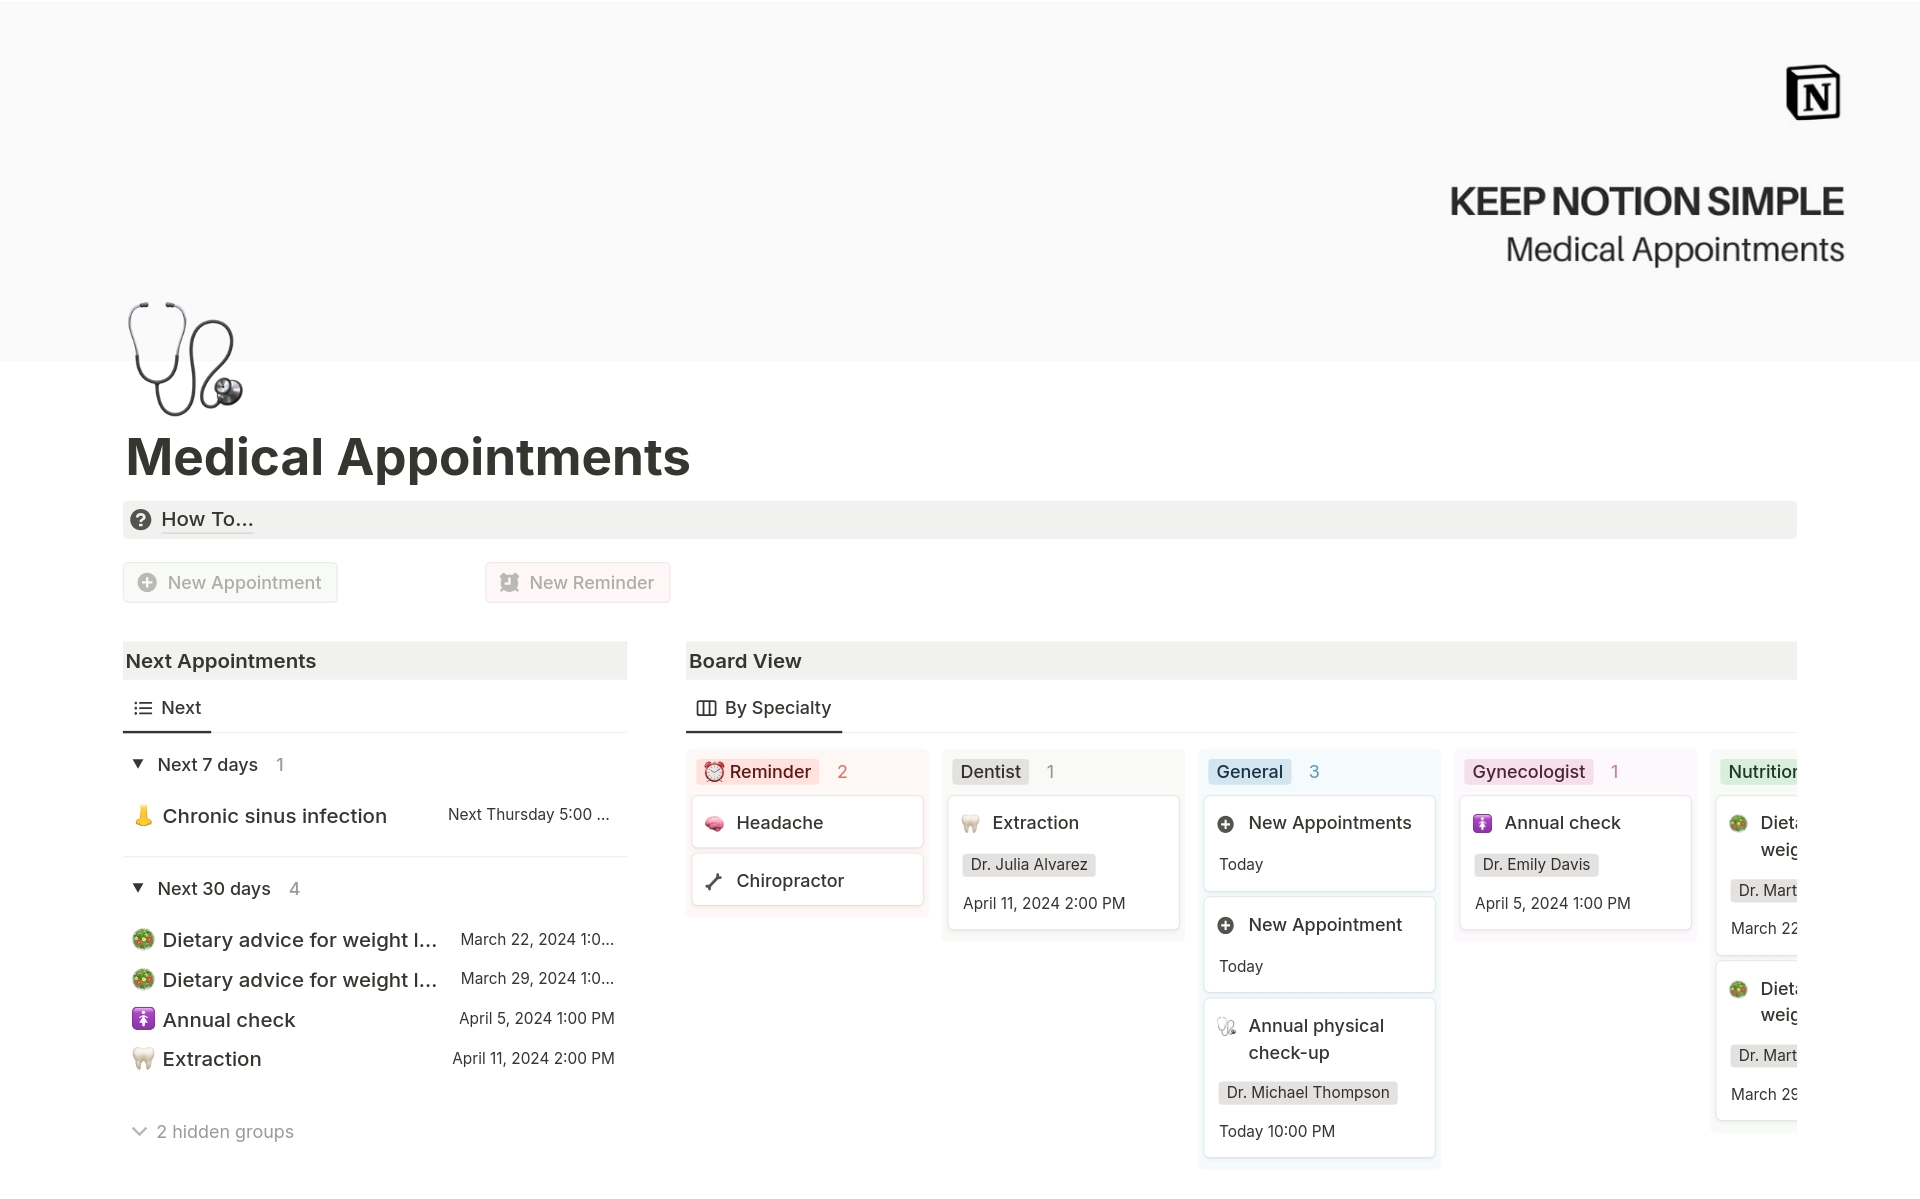Image resolution: width=1920 pixels, height=1199 pixels.
Task: Click the Notion logo icon
Action: [1812, 93]
